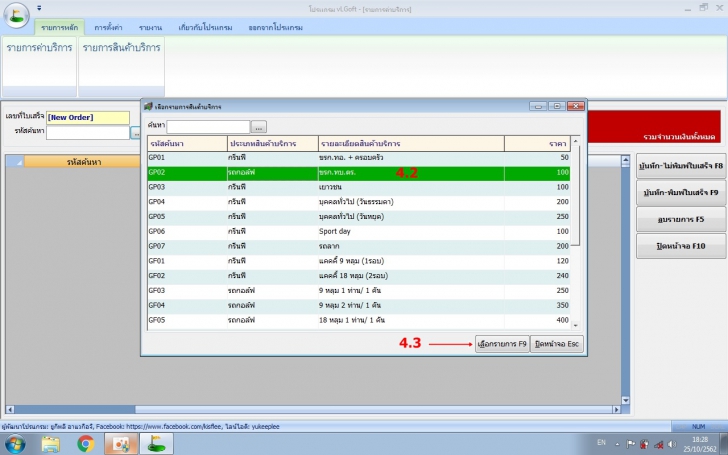Open the รายงาน ribbon tab
The width and height of the screenshot is (728, 455).
pyautogui.click(x=150, y=27)
